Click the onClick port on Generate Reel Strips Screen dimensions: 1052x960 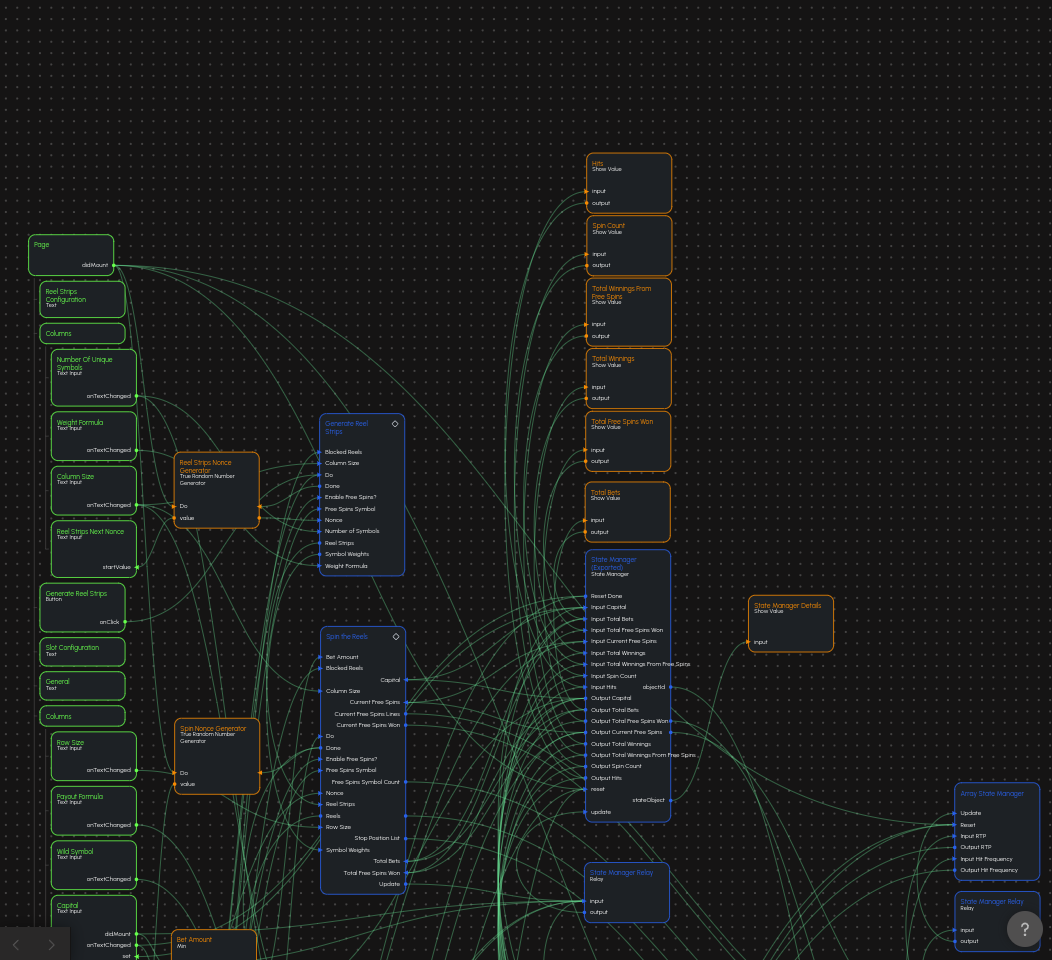123,621
